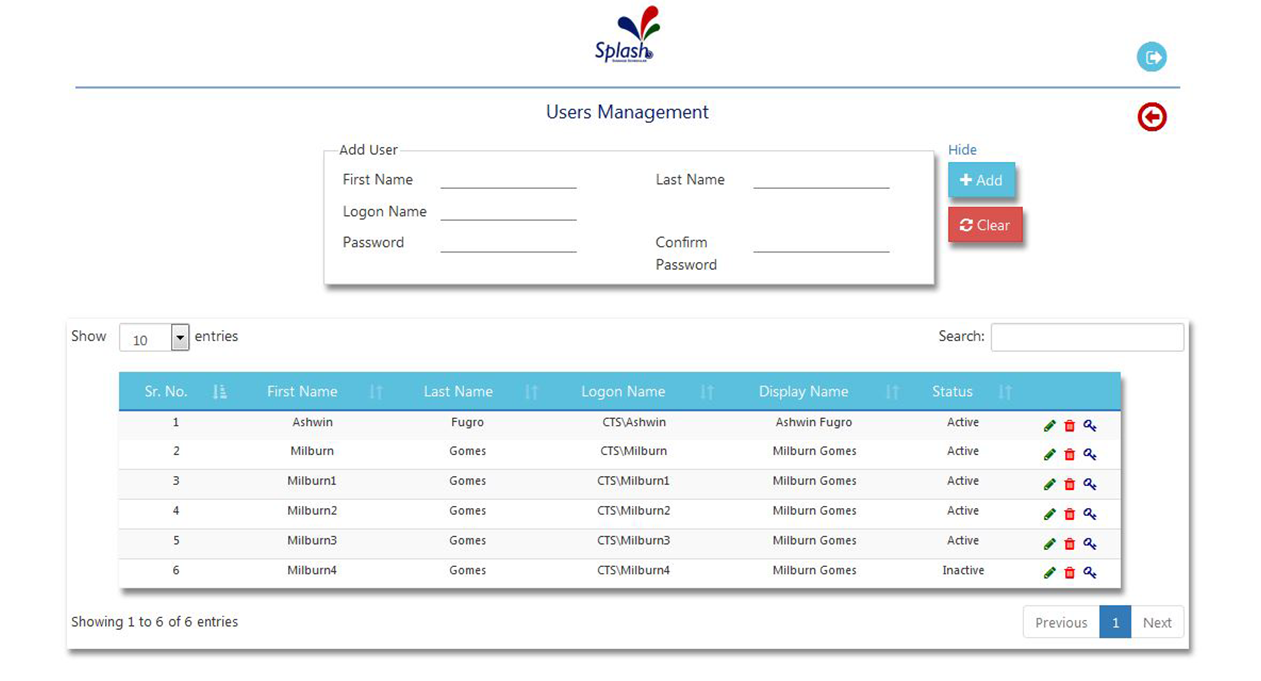Delete user Milburn1 using the trash icon
This screenshot has height=681, width=1261.
(1069, 484)
